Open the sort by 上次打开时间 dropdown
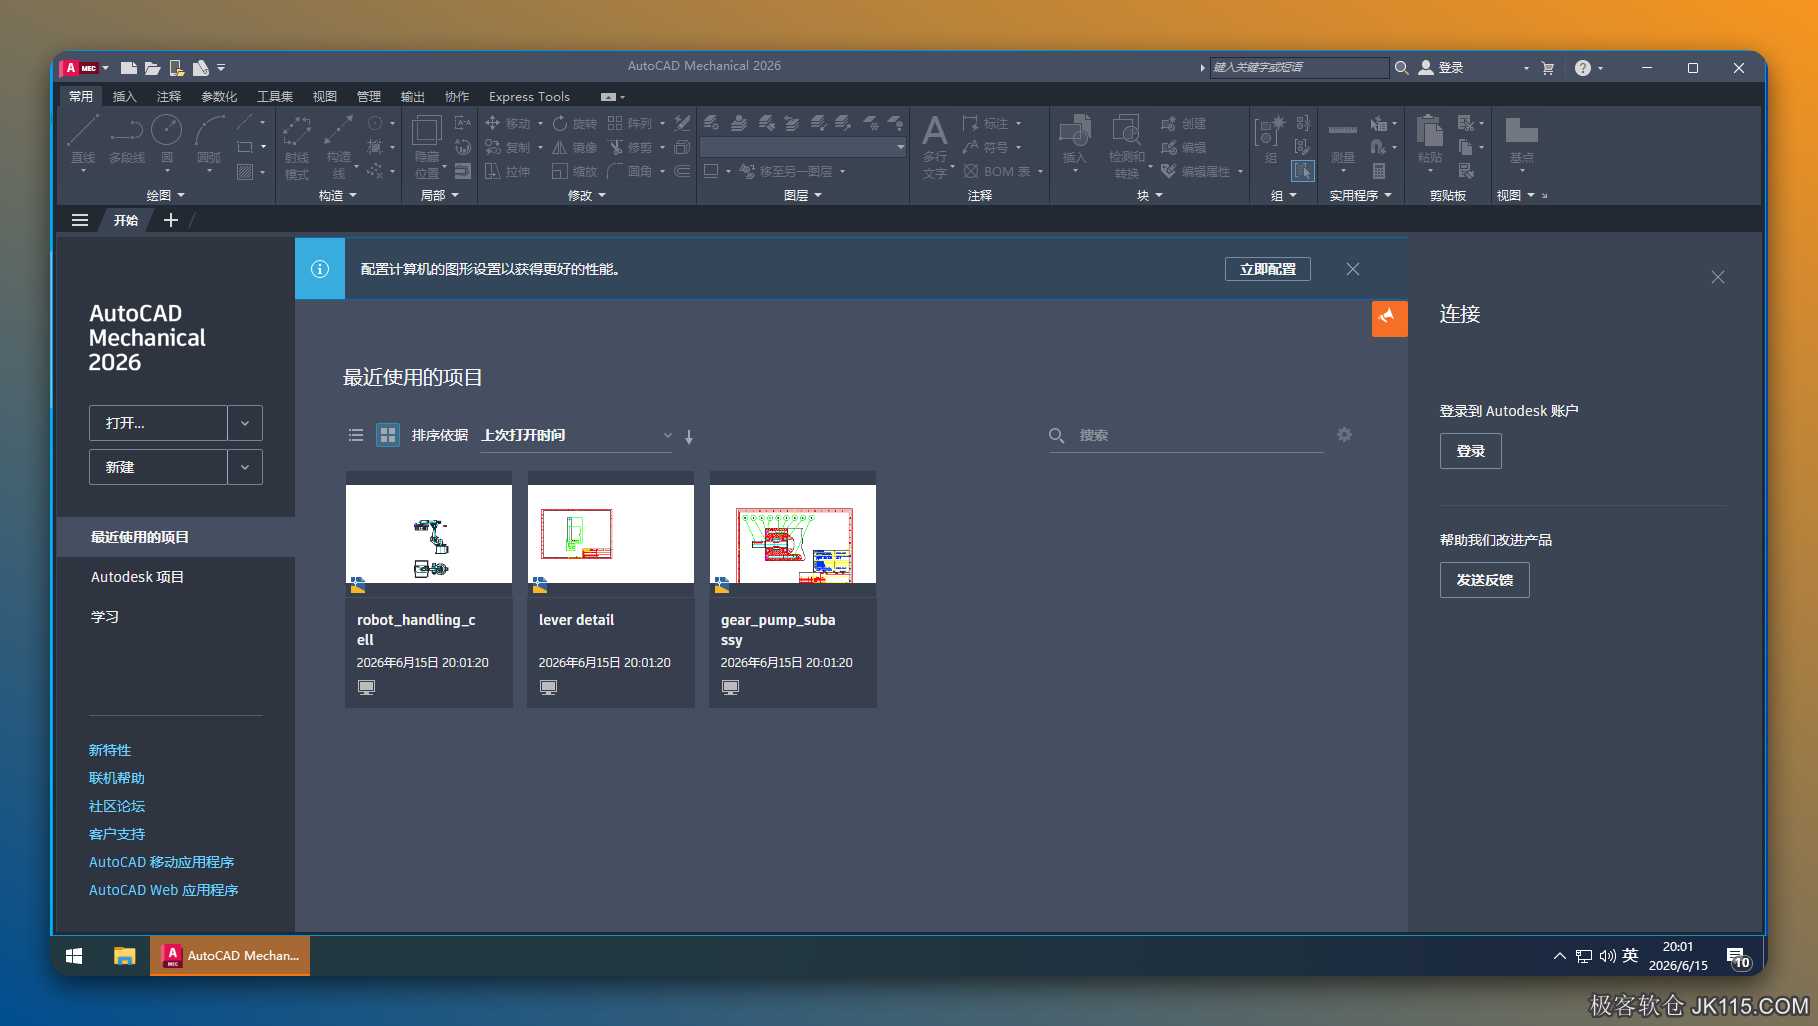Viewport: 1818px width, 1026px height. pos(576,435)
